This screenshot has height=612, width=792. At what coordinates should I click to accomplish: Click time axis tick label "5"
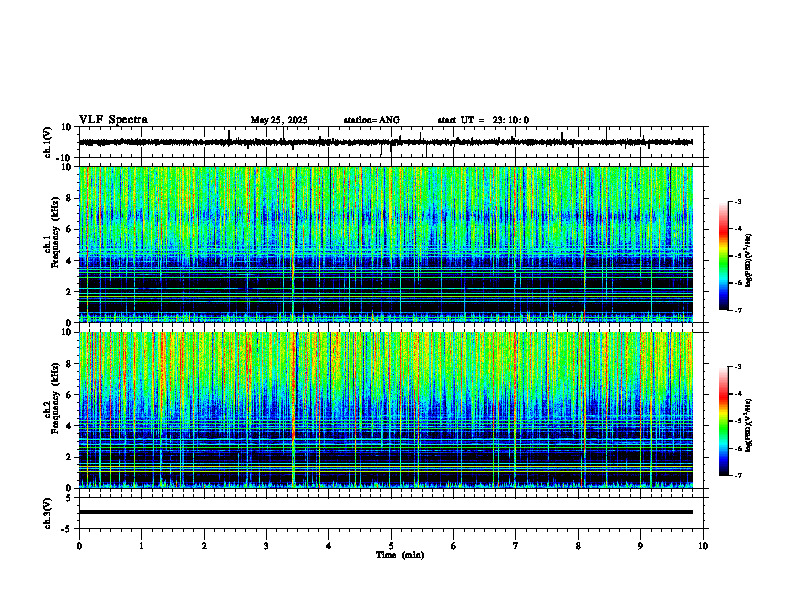(391, 546)
